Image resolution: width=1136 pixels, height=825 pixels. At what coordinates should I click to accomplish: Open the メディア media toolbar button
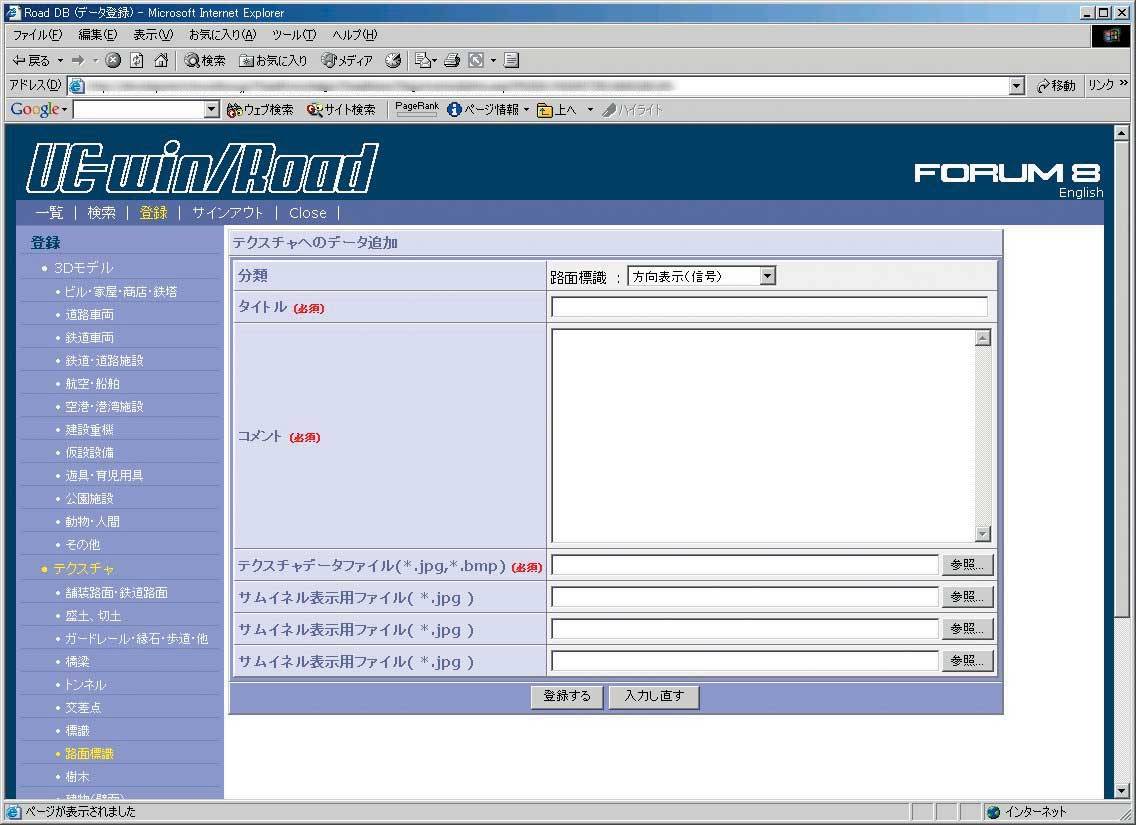[347, 60]
